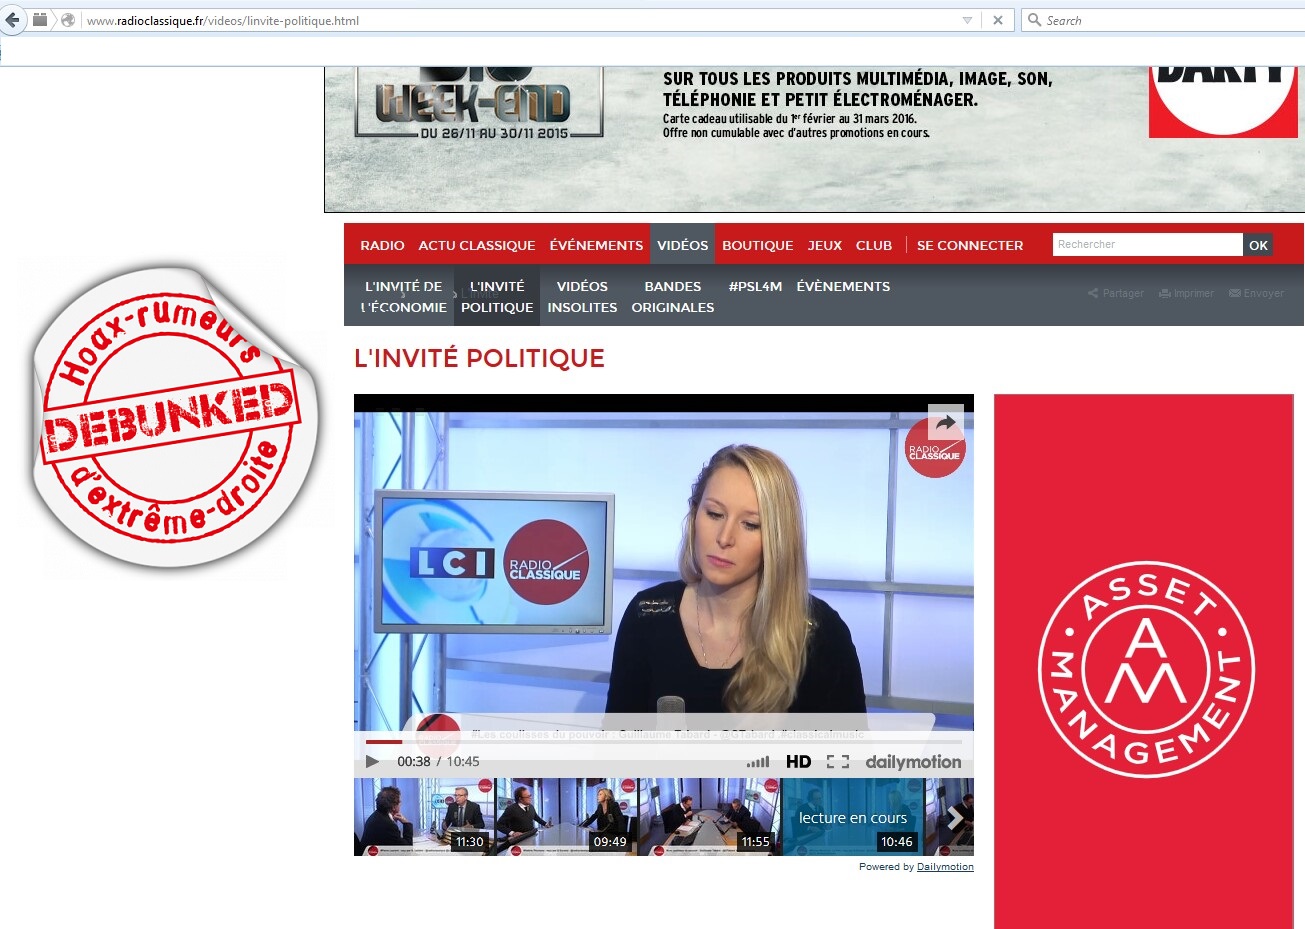Click the Imprimer print link
Viewport: 1305px width, 929px height.
pos(1186,293)
